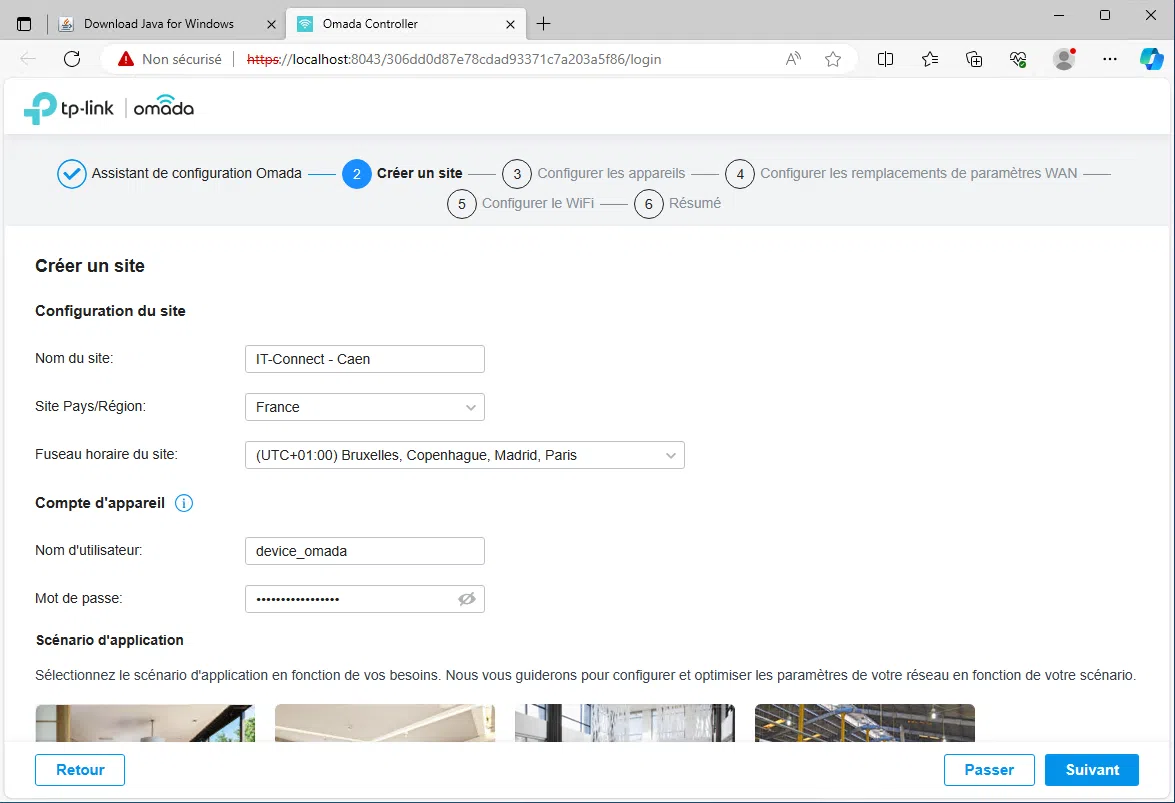Open browser essentials heart icon
This screenshot has height=803, width=1175.
coord(1018,59)
